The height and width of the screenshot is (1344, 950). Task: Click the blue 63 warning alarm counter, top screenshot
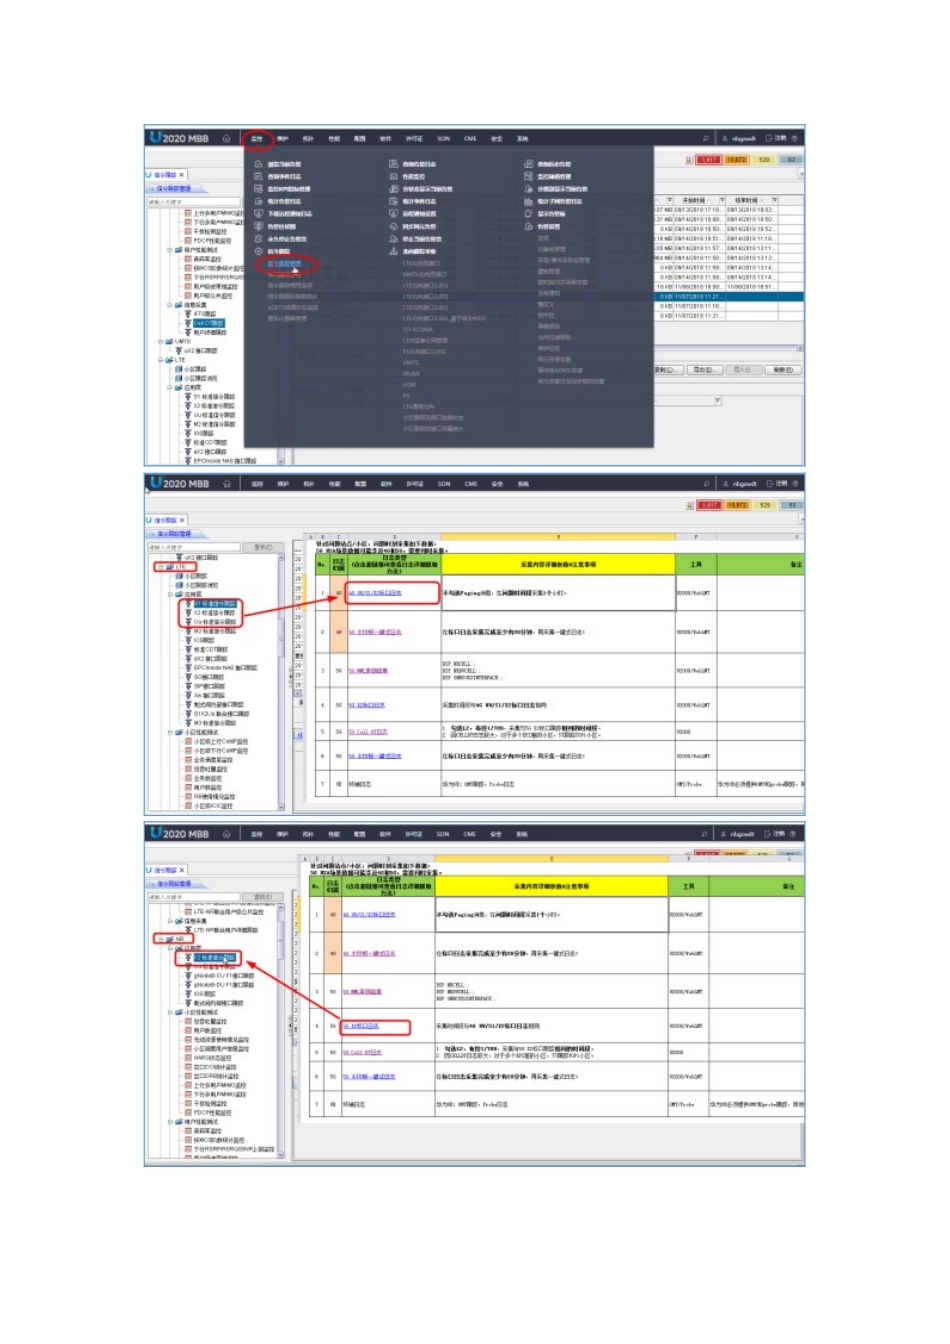[x=791, y=160]
